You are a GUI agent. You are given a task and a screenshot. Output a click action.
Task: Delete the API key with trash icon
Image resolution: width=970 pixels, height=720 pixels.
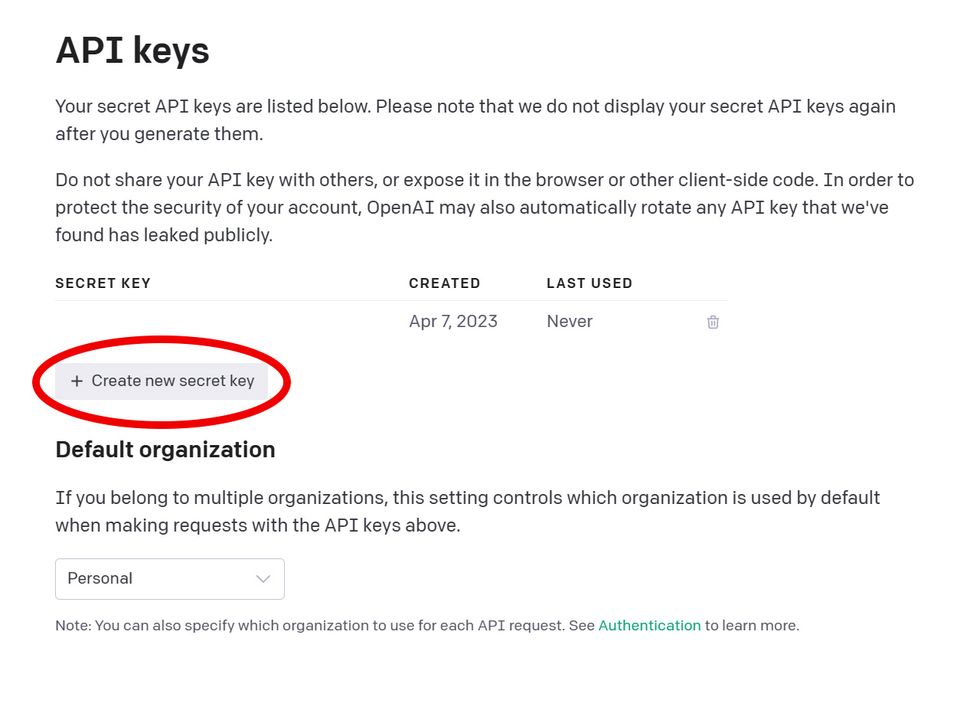(713, 322)
